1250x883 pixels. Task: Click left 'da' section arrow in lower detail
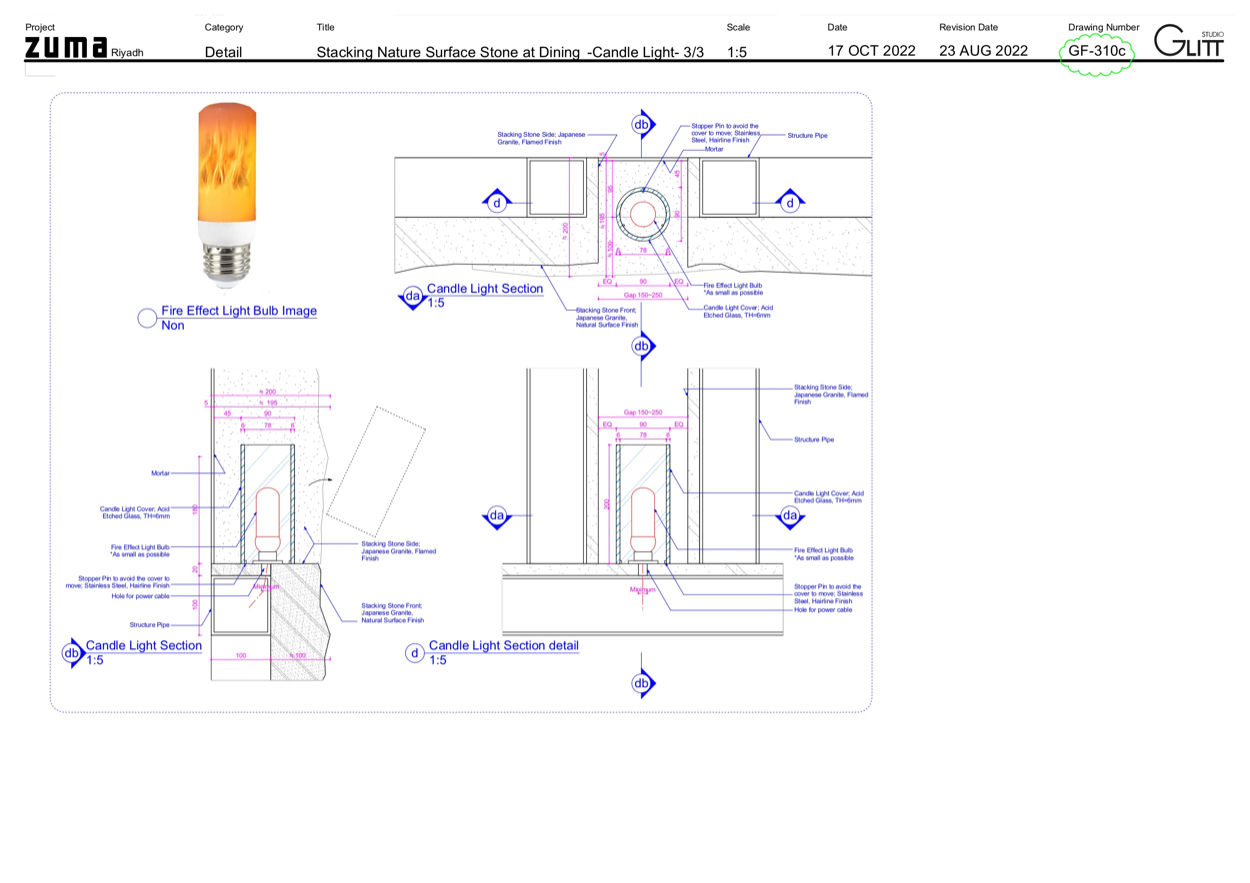click(x=497, y=516)
